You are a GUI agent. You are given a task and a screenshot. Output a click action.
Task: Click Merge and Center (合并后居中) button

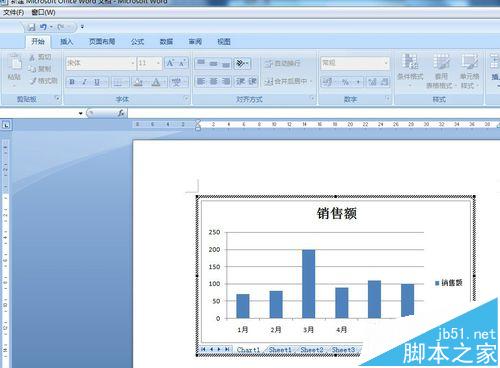point(287,81)
